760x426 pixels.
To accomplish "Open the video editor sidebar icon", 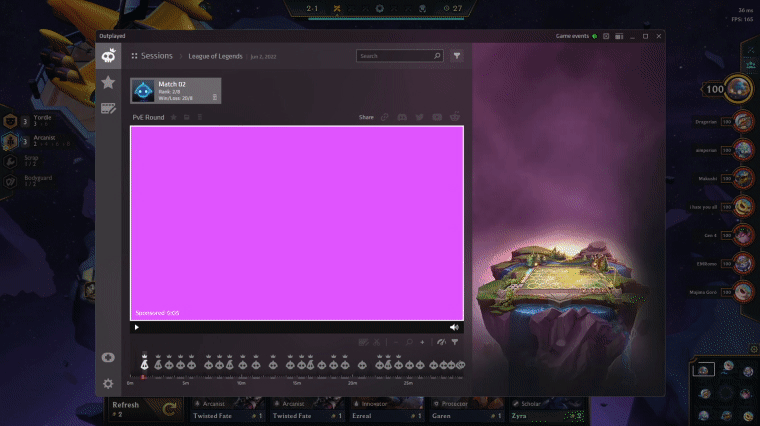I will coord(108,108).
